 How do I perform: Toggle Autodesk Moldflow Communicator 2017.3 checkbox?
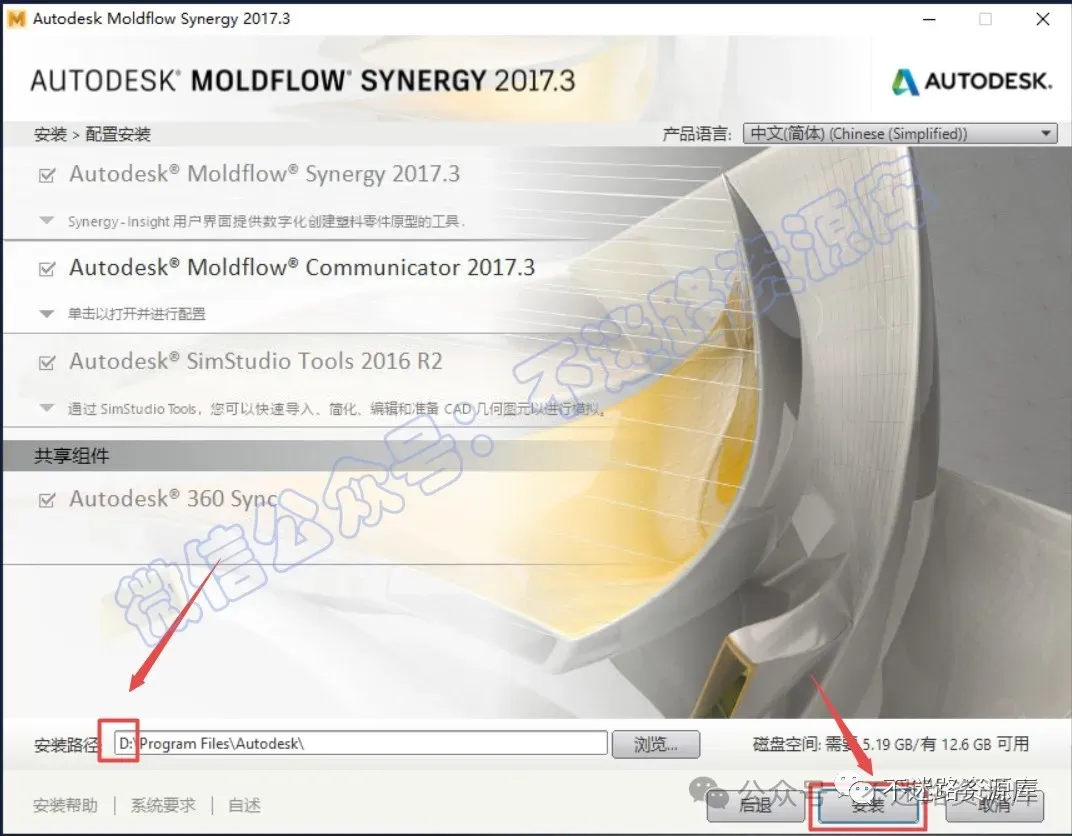(47, 269)
